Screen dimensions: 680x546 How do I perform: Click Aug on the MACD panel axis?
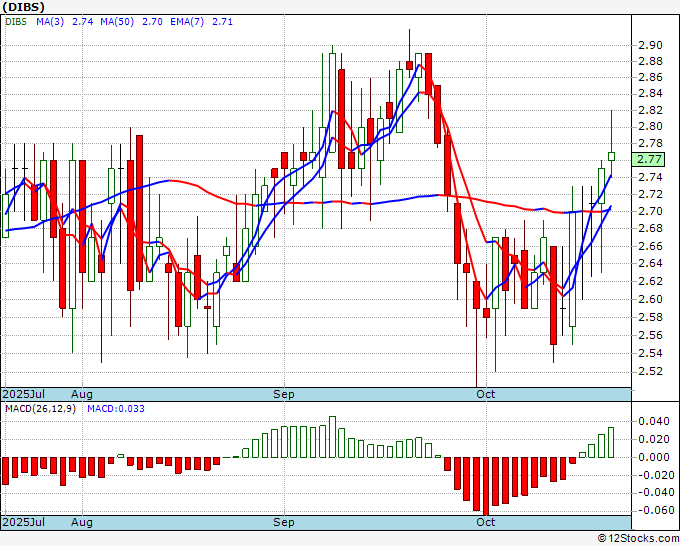point(82,522)
